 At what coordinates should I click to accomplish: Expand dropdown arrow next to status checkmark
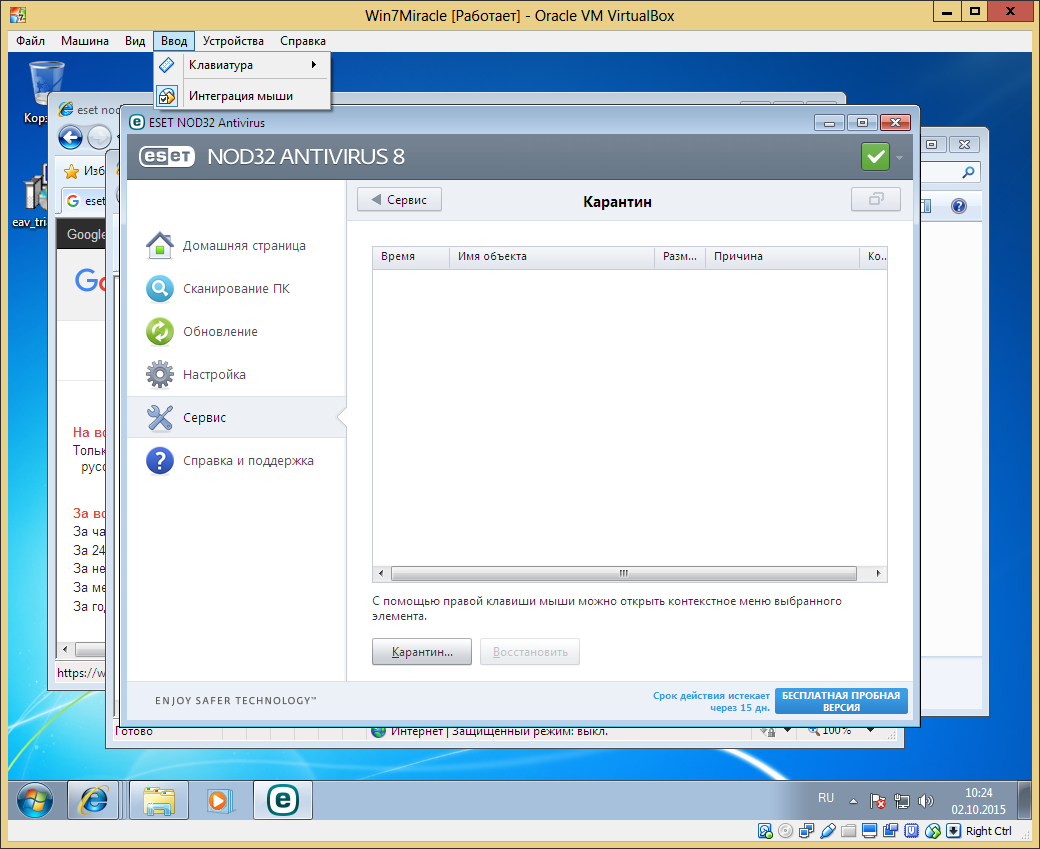point(899,158)
